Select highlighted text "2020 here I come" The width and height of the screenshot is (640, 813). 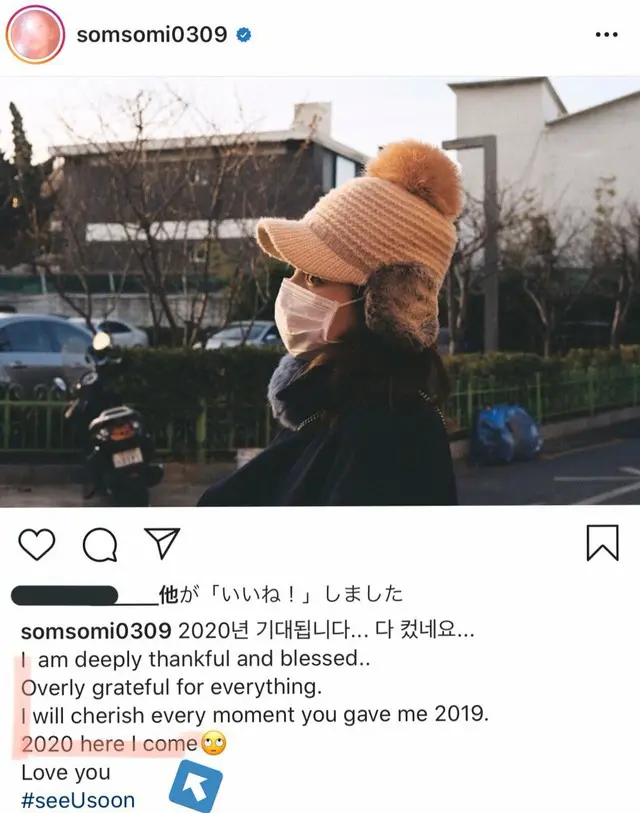[109, 744]
